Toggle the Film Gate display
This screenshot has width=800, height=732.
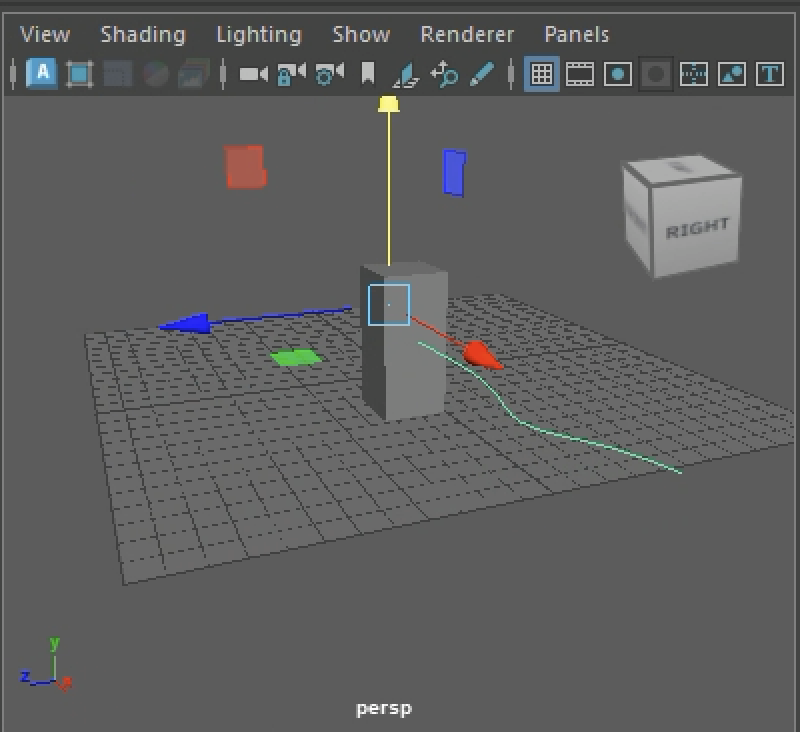(580, 74)
